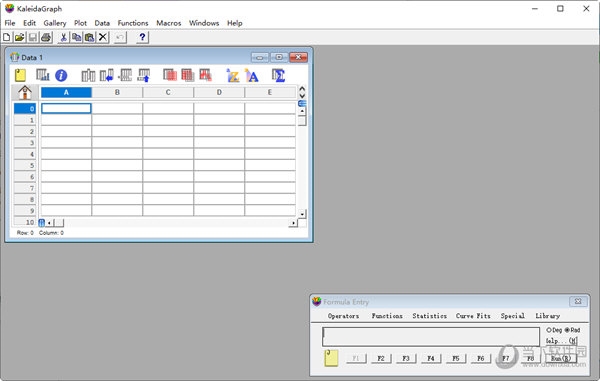Open Library menu in Formula Entry
Image resolution: width=600 pixels, height=381 pixels.
click(x=547, y=316)
